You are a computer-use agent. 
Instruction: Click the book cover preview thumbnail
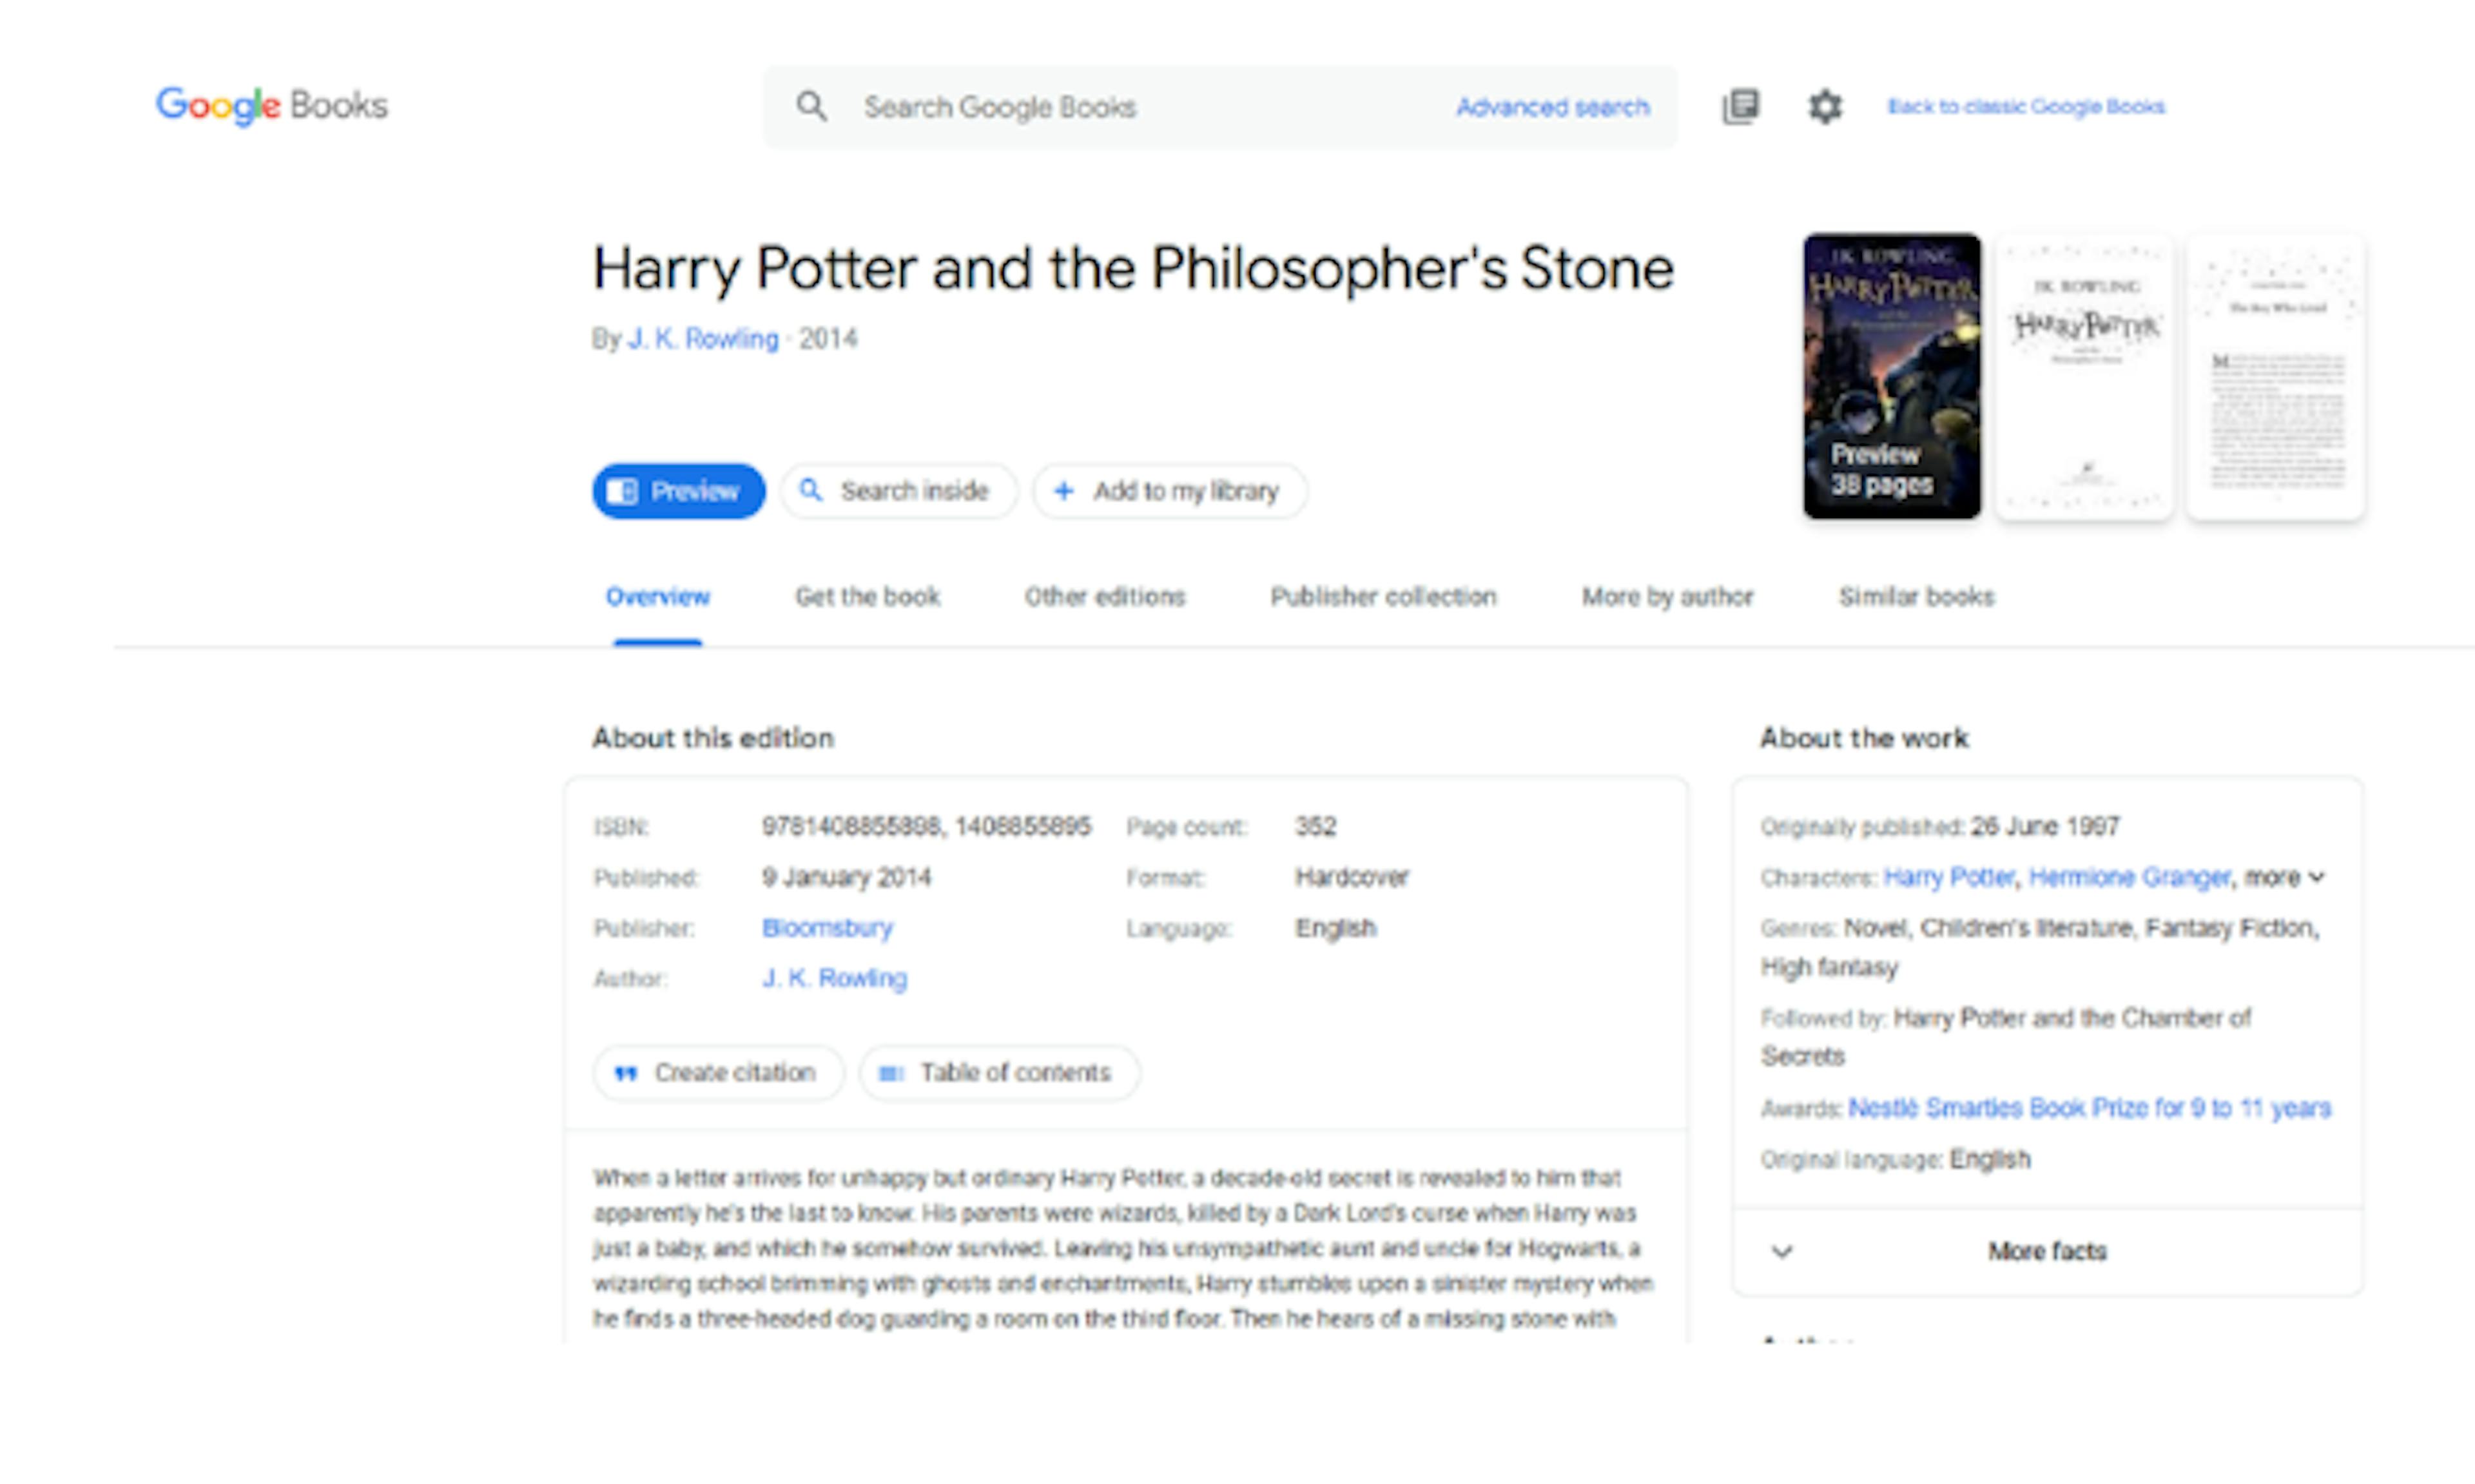[x=1891, y=376]
